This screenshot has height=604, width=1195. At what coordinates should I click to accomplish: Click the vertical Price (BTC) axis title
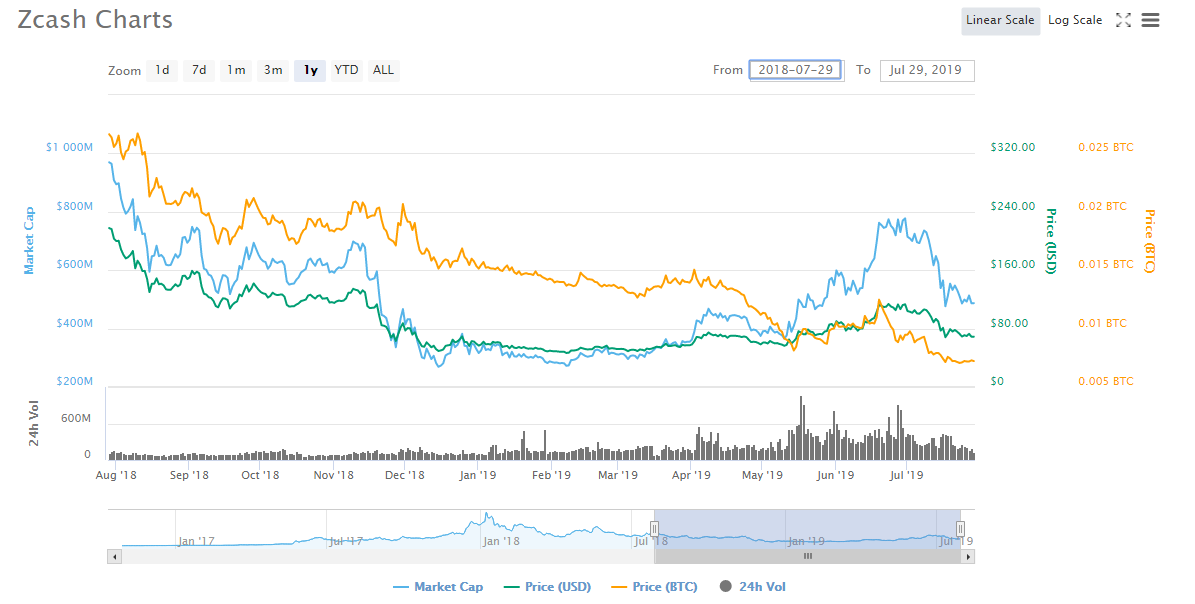point(1149,241)
